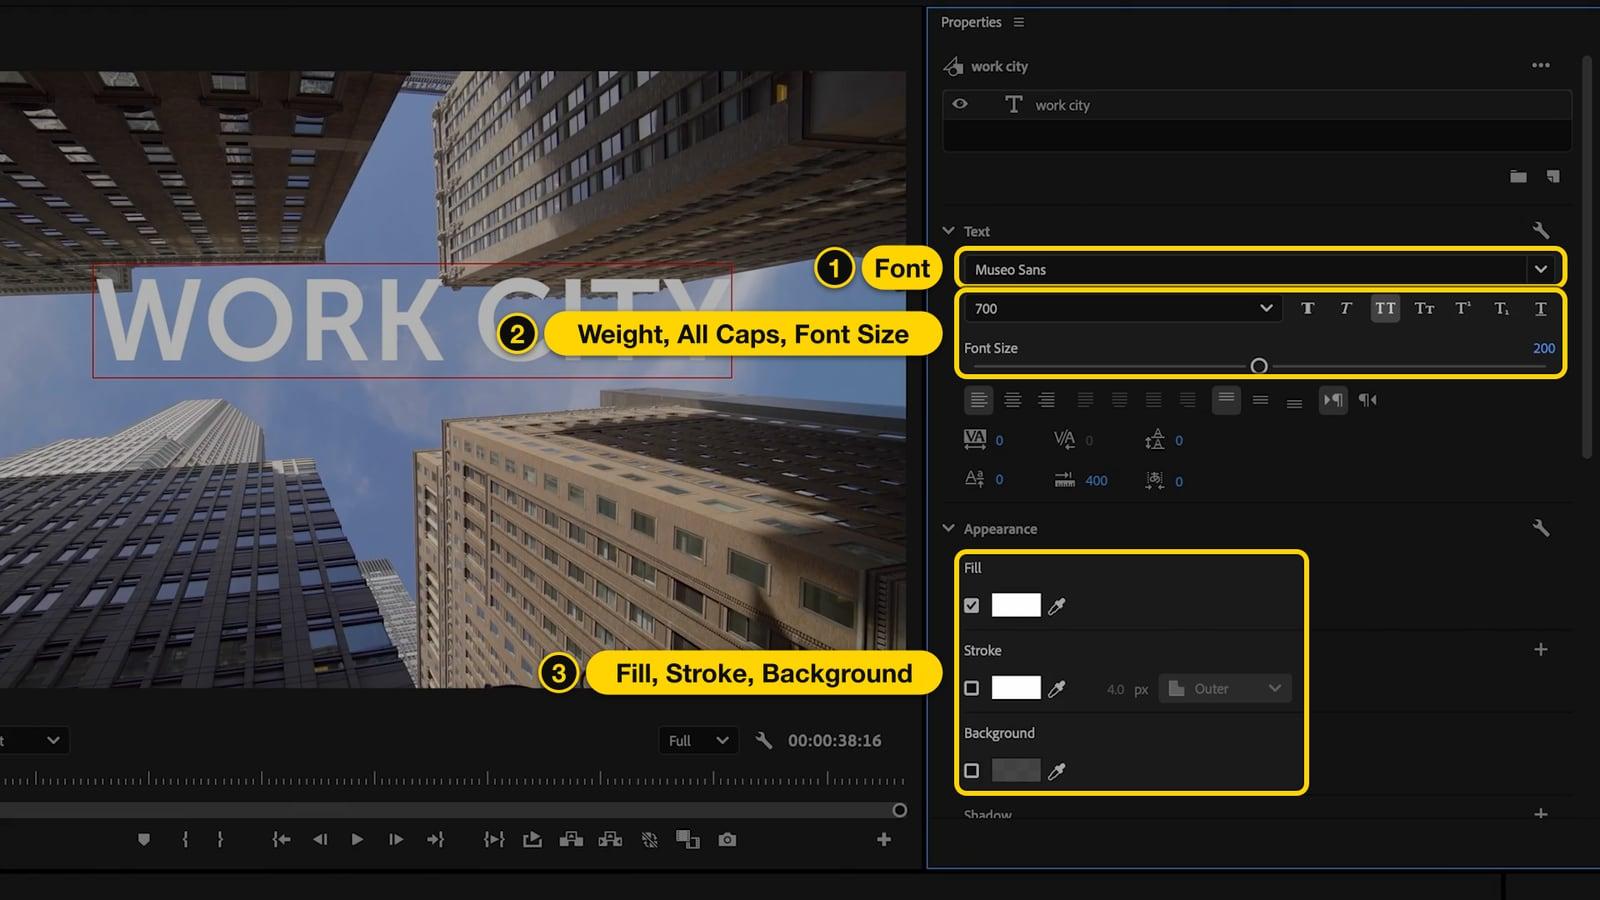Click the Font Size slider handle
1600x900 pixels.
[x=1259, y=366]
